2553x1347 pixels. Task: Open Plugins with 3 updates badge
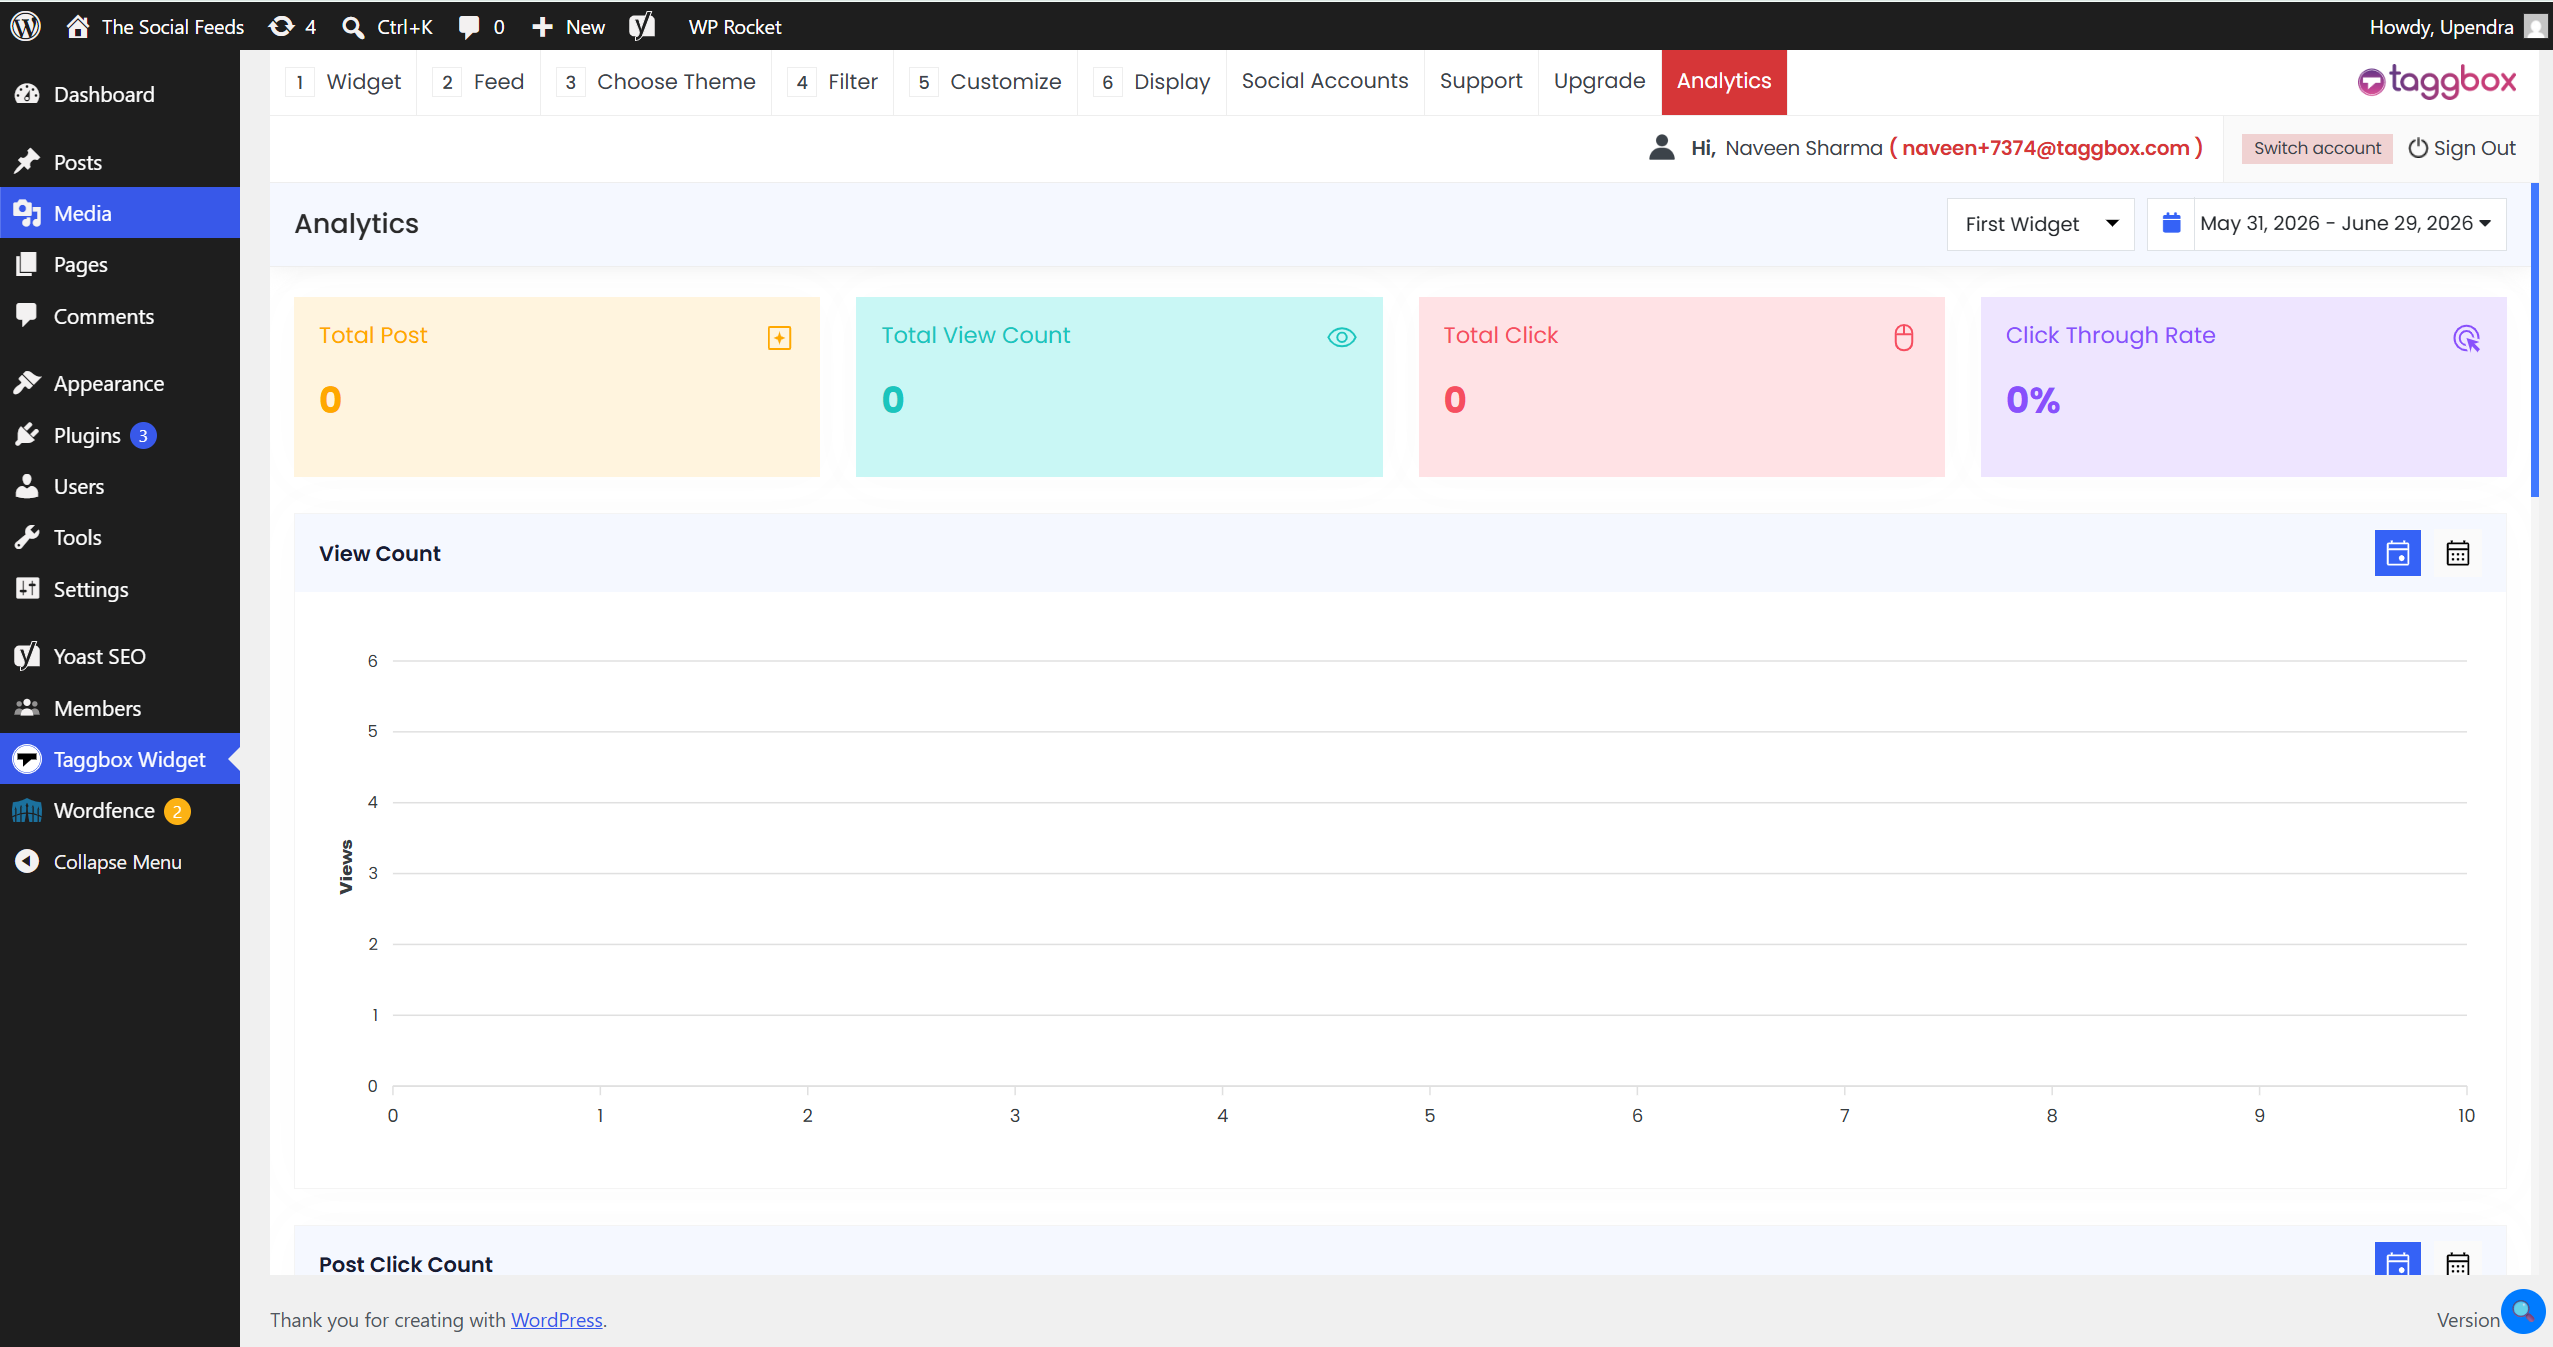tap(120, 435)
